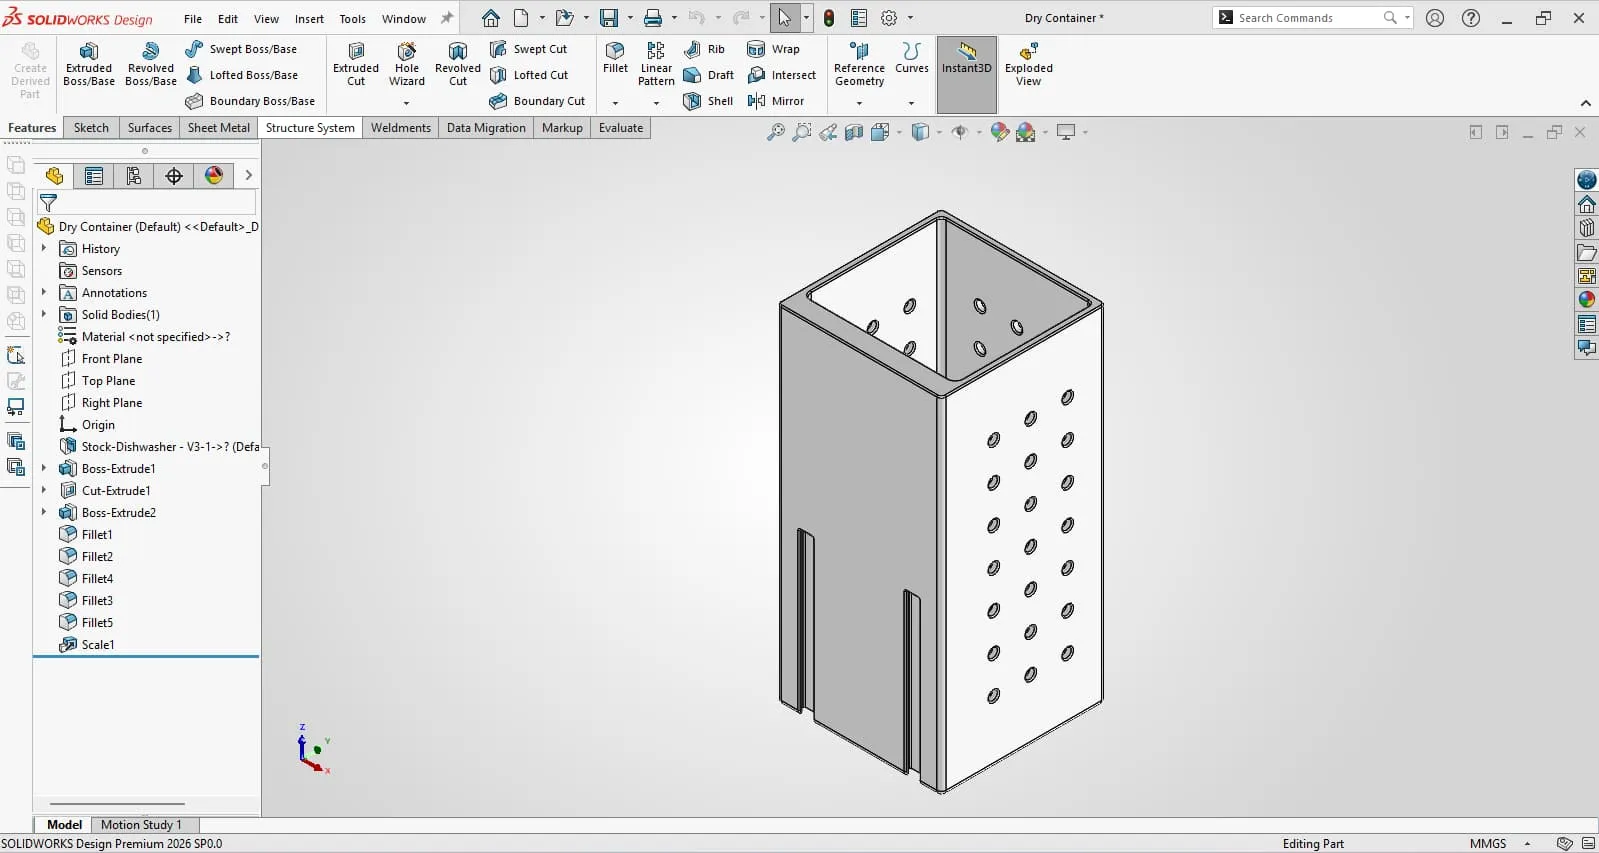This screenshot has height=853, width=1599.
Task: Select the Extruded Cut tool
Action: 356,65
